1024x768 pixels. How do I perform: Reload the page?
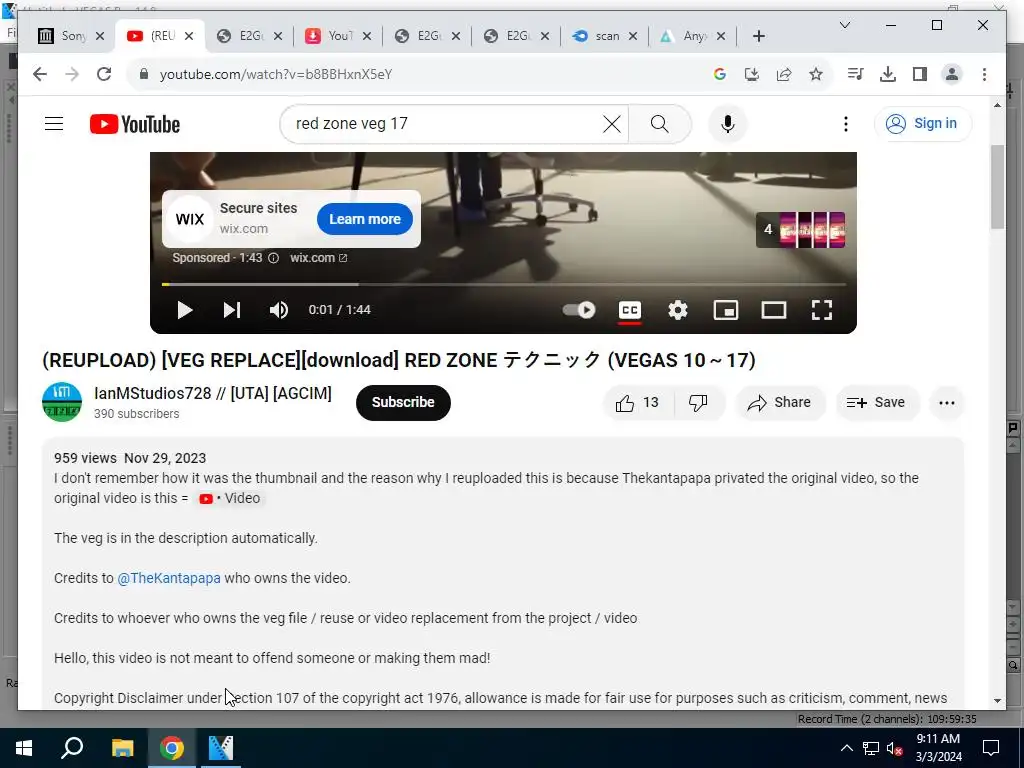104,74
